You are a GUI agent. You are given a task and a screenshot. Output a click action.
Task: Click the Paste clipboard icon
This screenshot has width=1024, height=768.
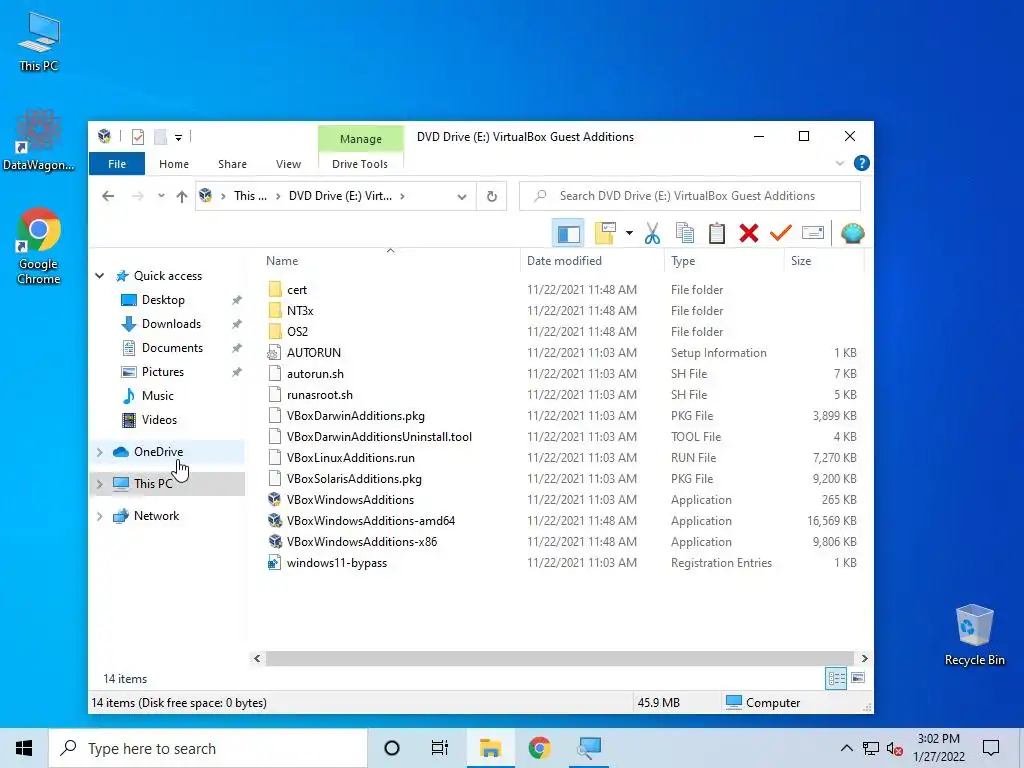coord(716,233)
